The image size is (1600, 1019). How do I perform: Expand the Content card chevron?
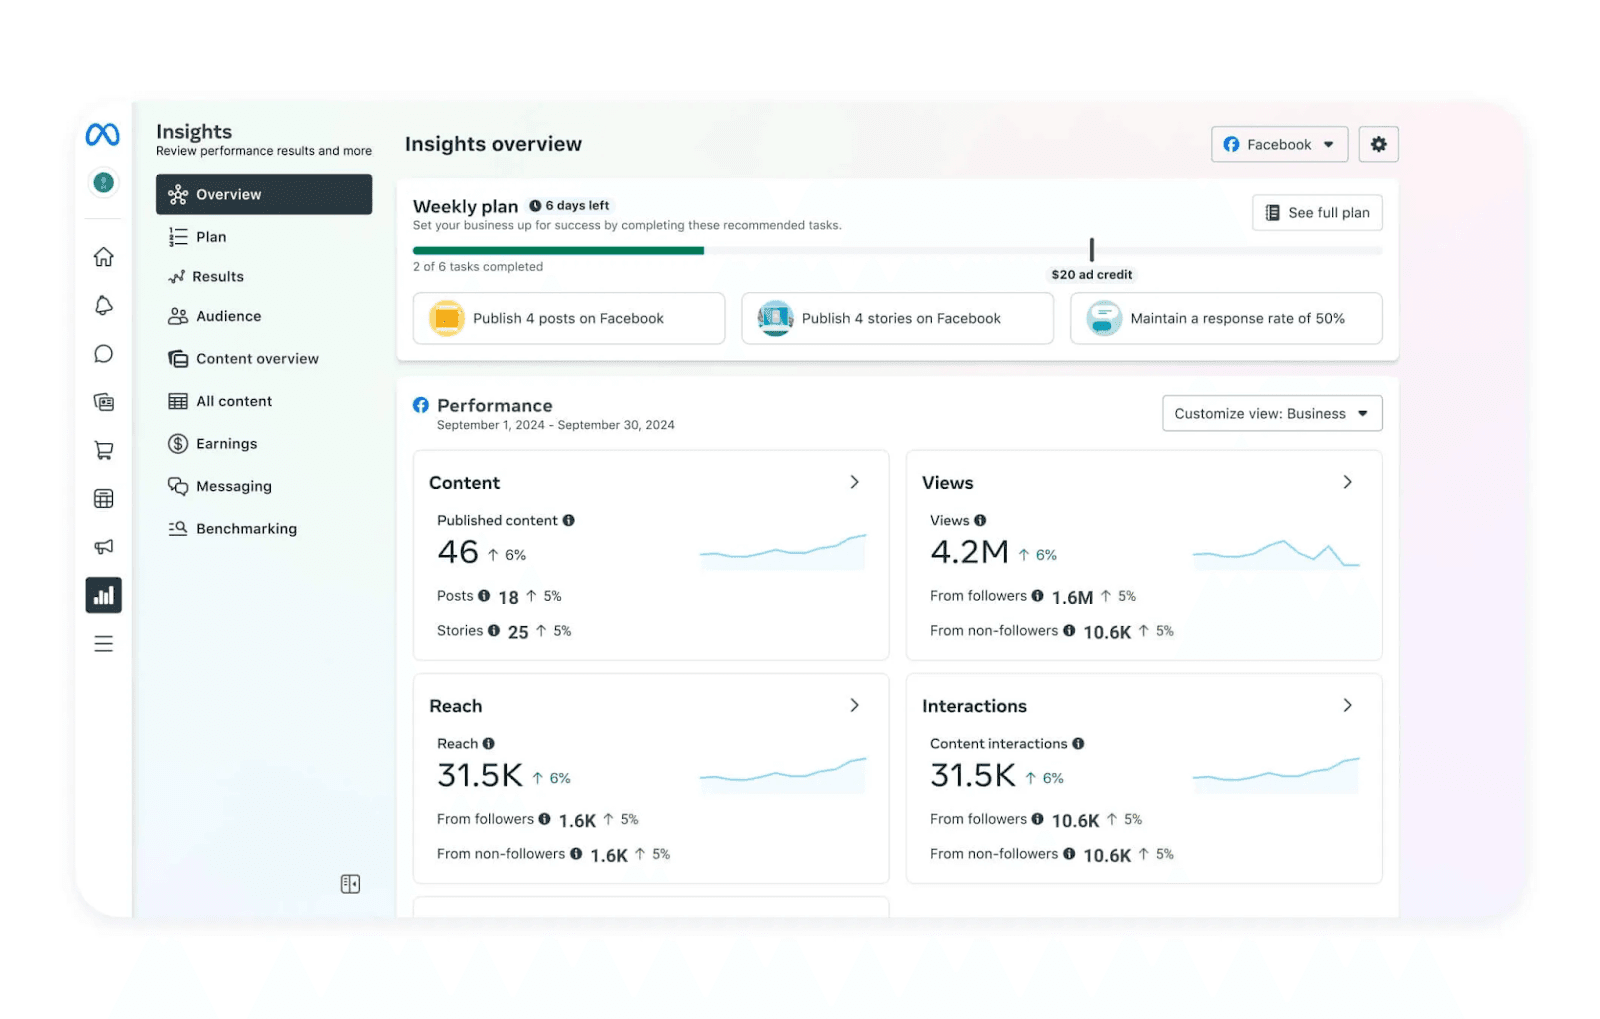click(x=854, y=482)
